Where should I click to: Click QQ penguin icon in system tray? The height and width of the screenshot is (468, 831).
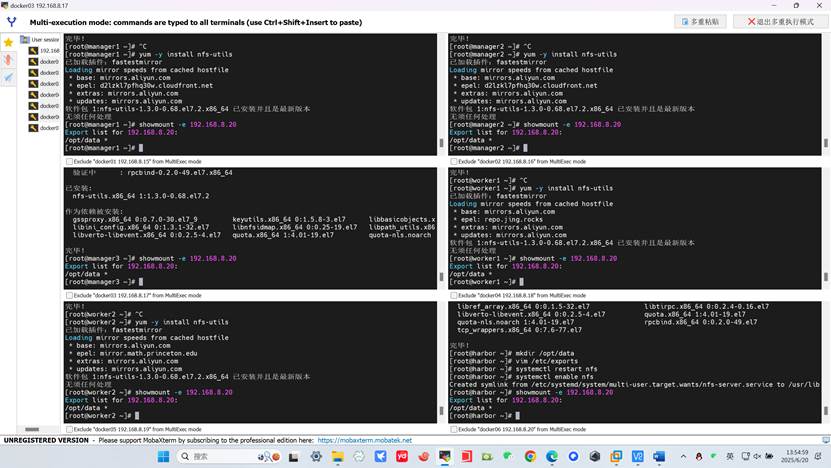tap(699, 456)
